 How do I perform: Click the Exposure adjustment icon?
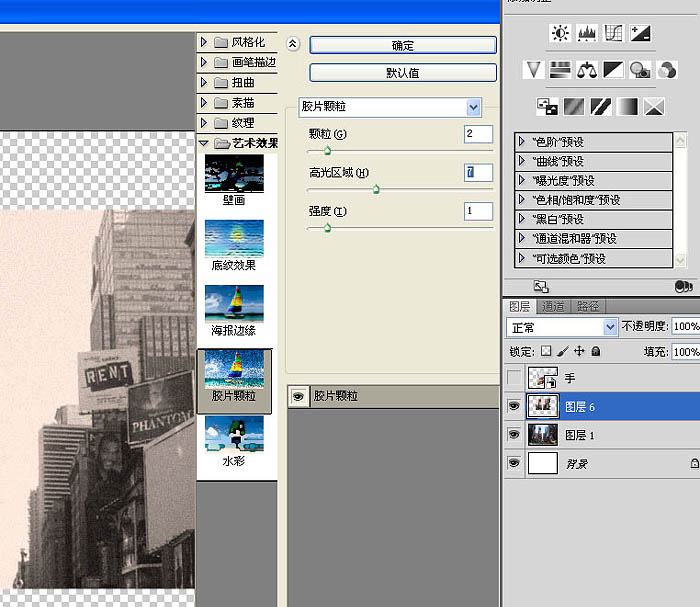640,34
